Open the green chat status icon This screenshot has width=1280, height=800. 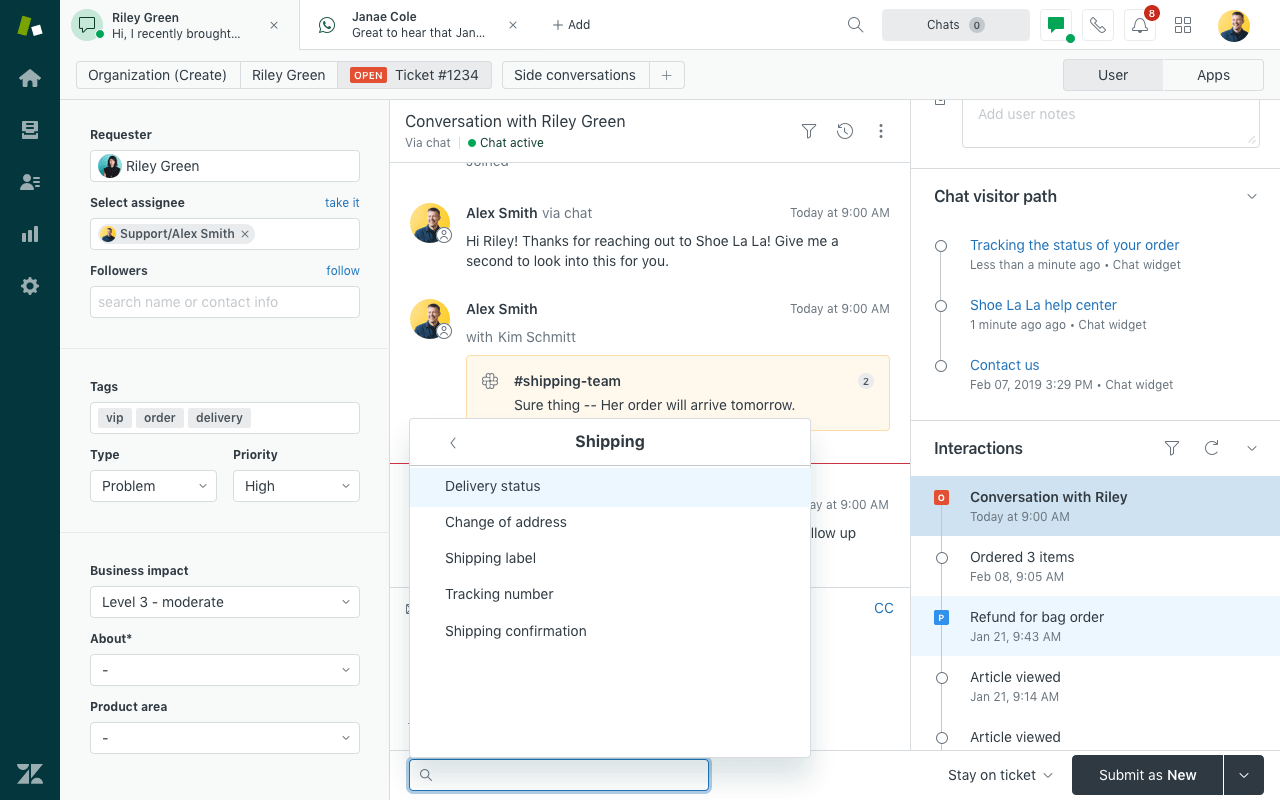click(1056, 25)
